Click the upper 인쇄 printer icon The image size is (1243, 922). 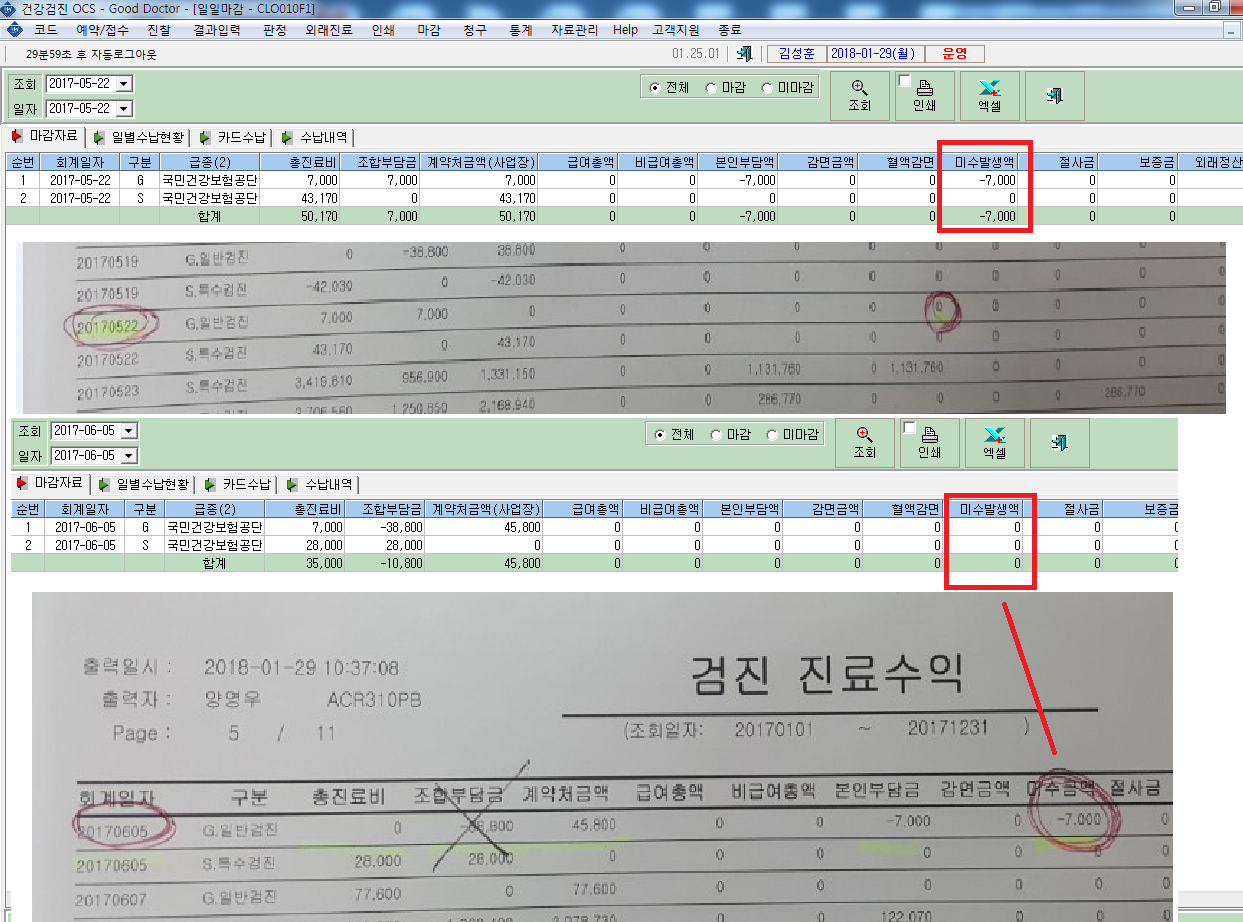pyautogui.click(x=924, y=96)
